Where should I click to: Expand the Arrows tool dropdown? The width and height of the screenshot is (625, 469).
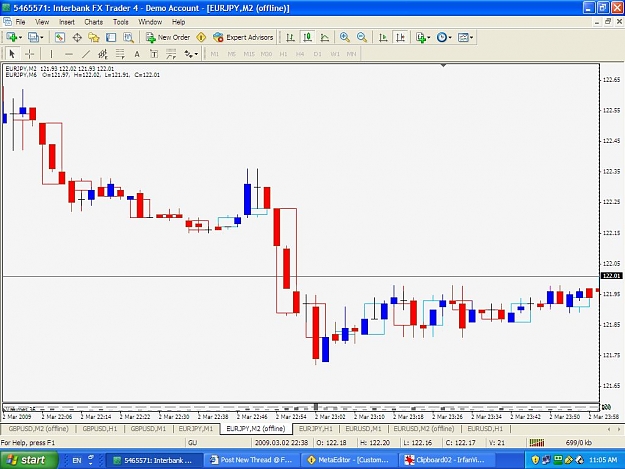click(196, 54)
